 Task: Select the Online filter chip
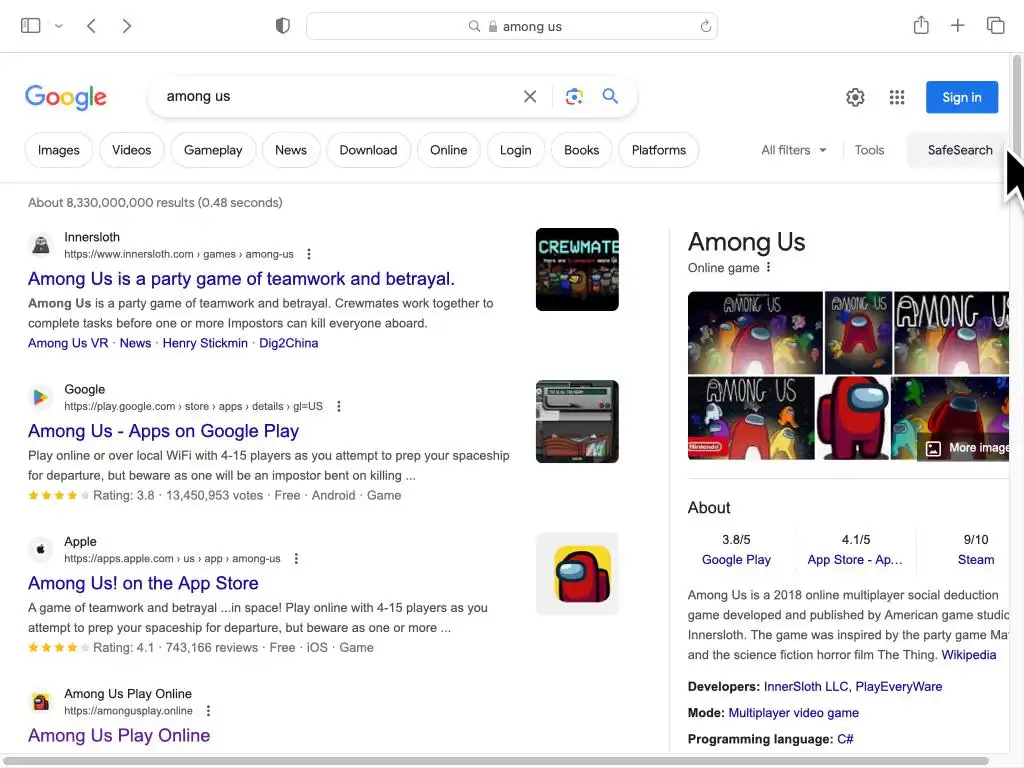(x=449, y=150)
